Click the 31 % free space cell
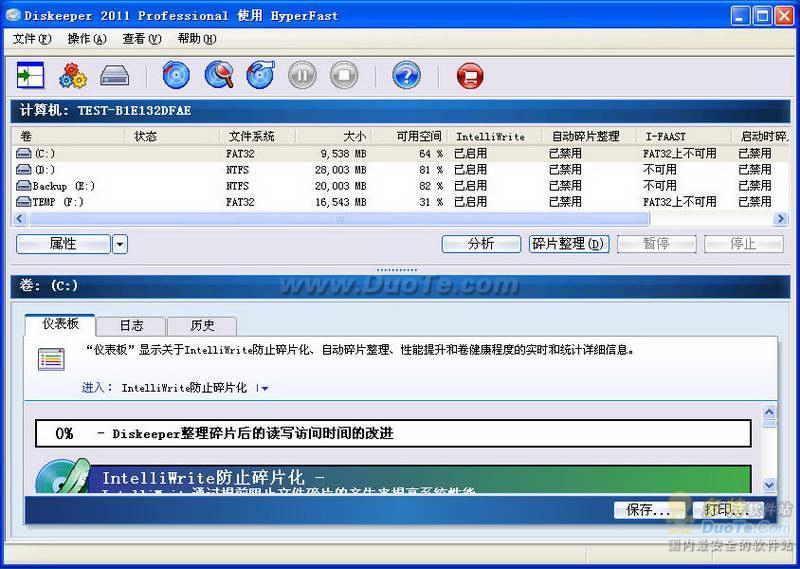Image resolution: width=800 pixels, height=569 pixels. (431, 203)
